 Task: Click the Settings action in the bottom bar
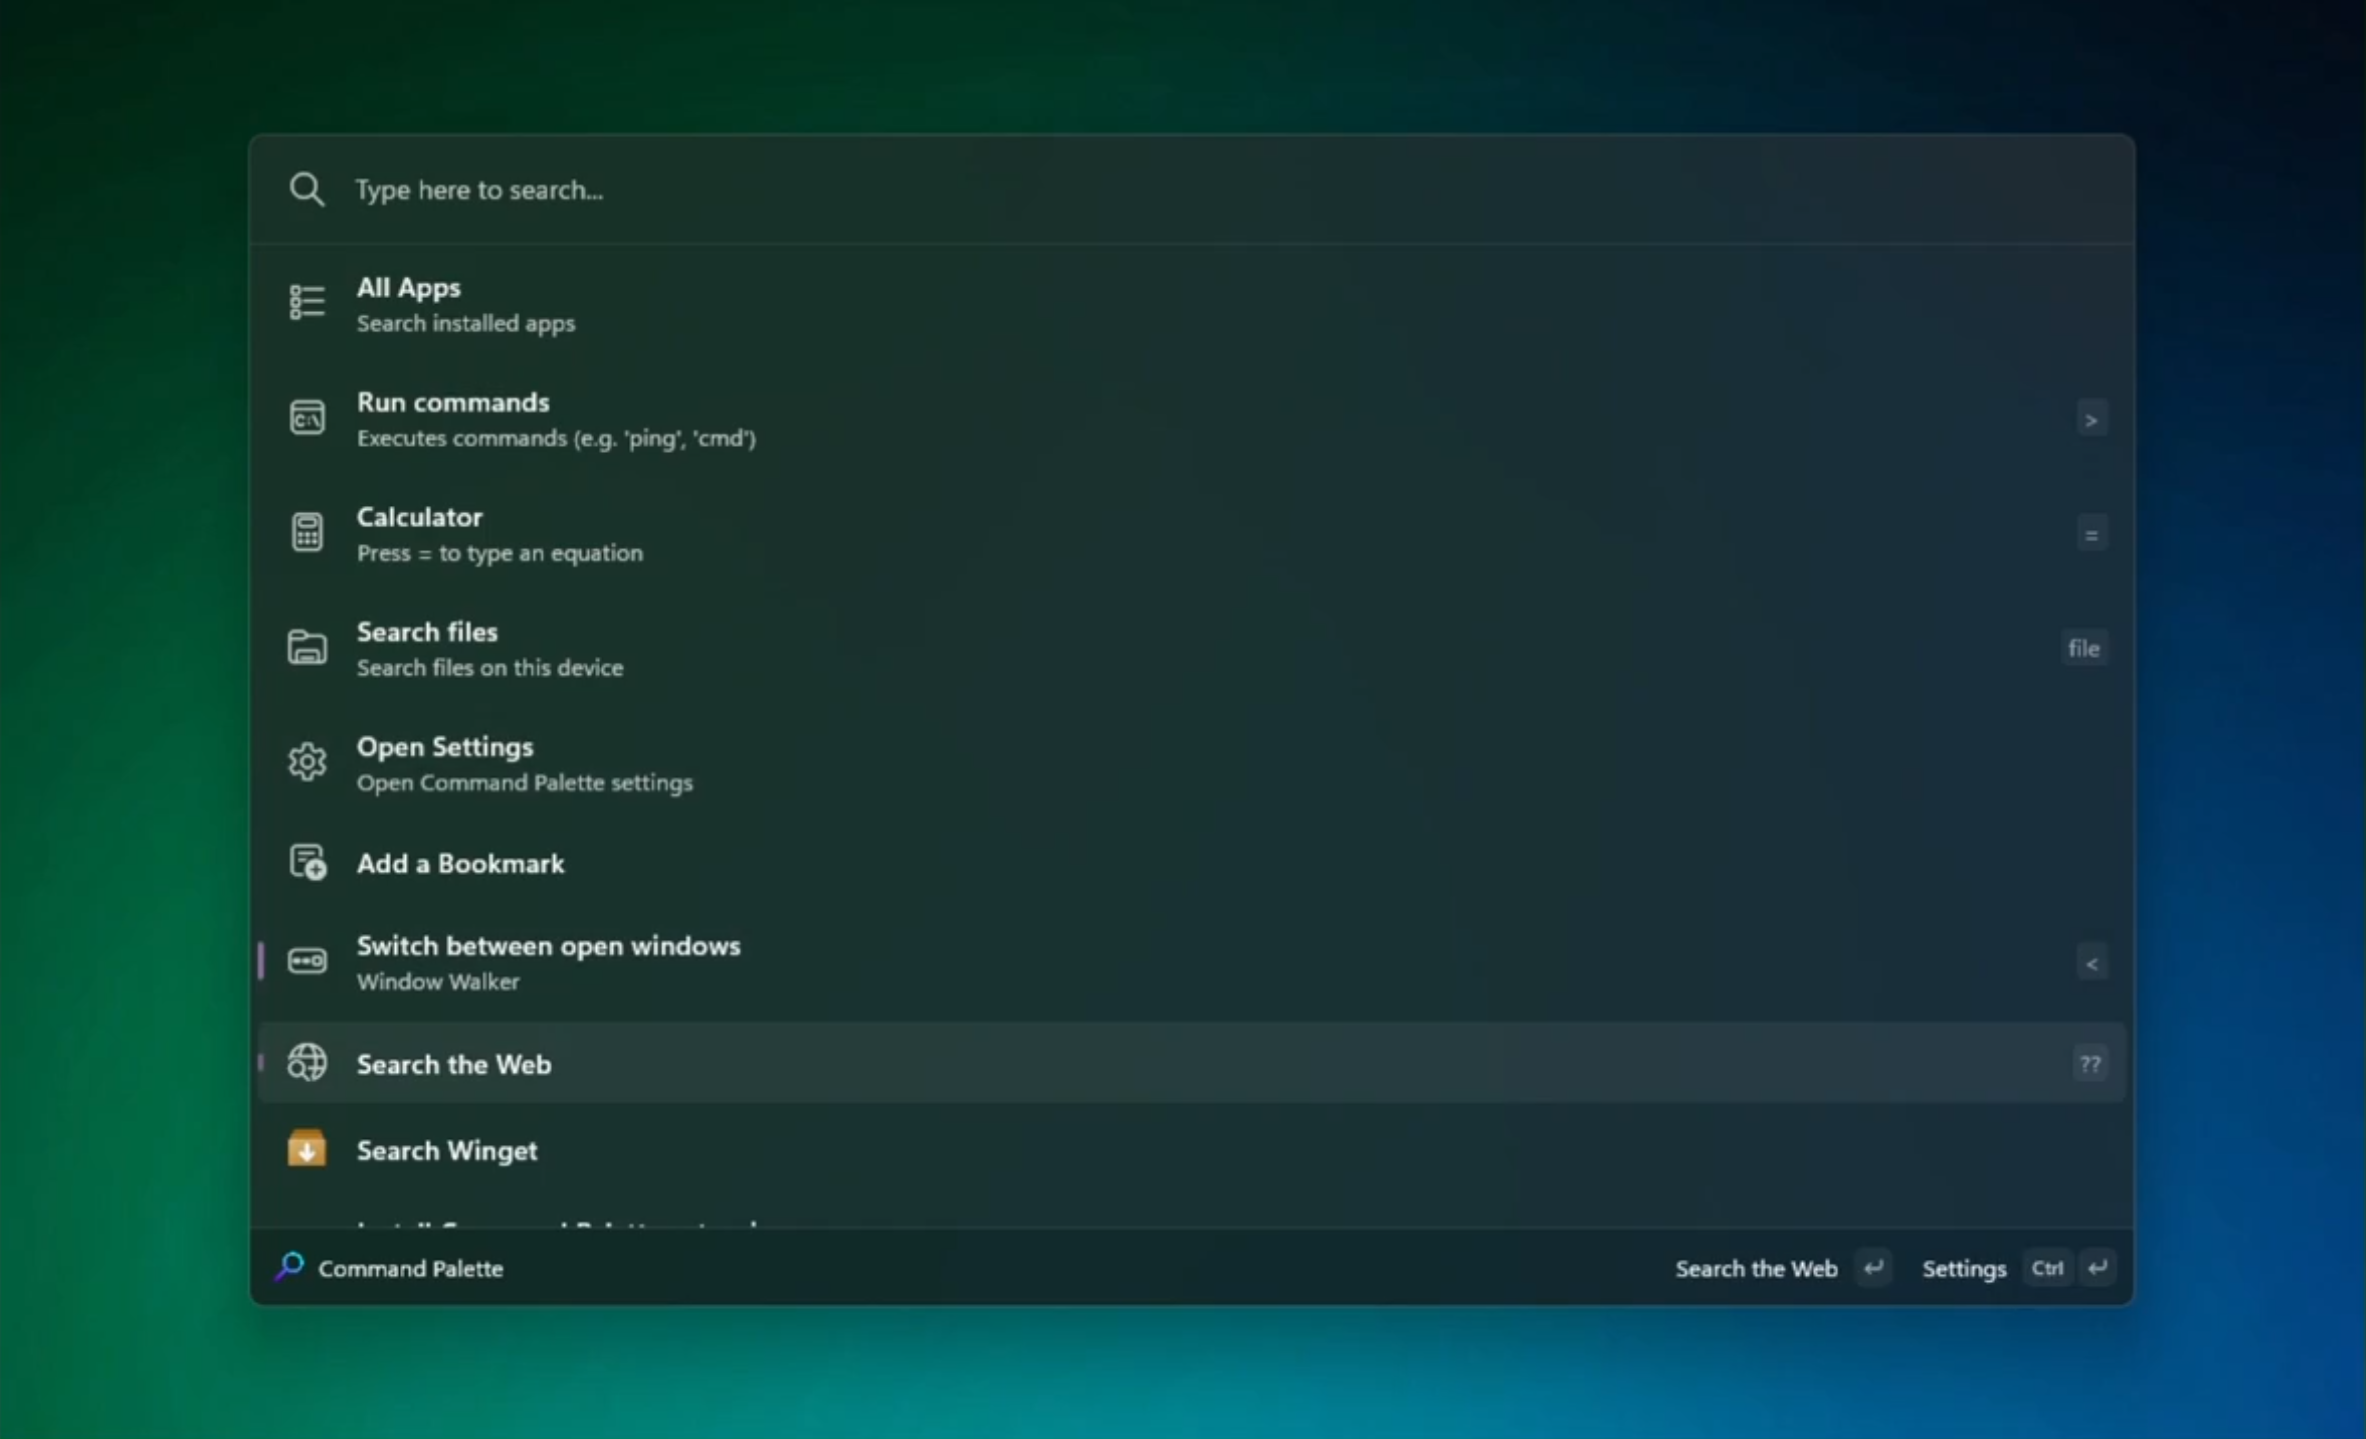coord(1962,1267)
